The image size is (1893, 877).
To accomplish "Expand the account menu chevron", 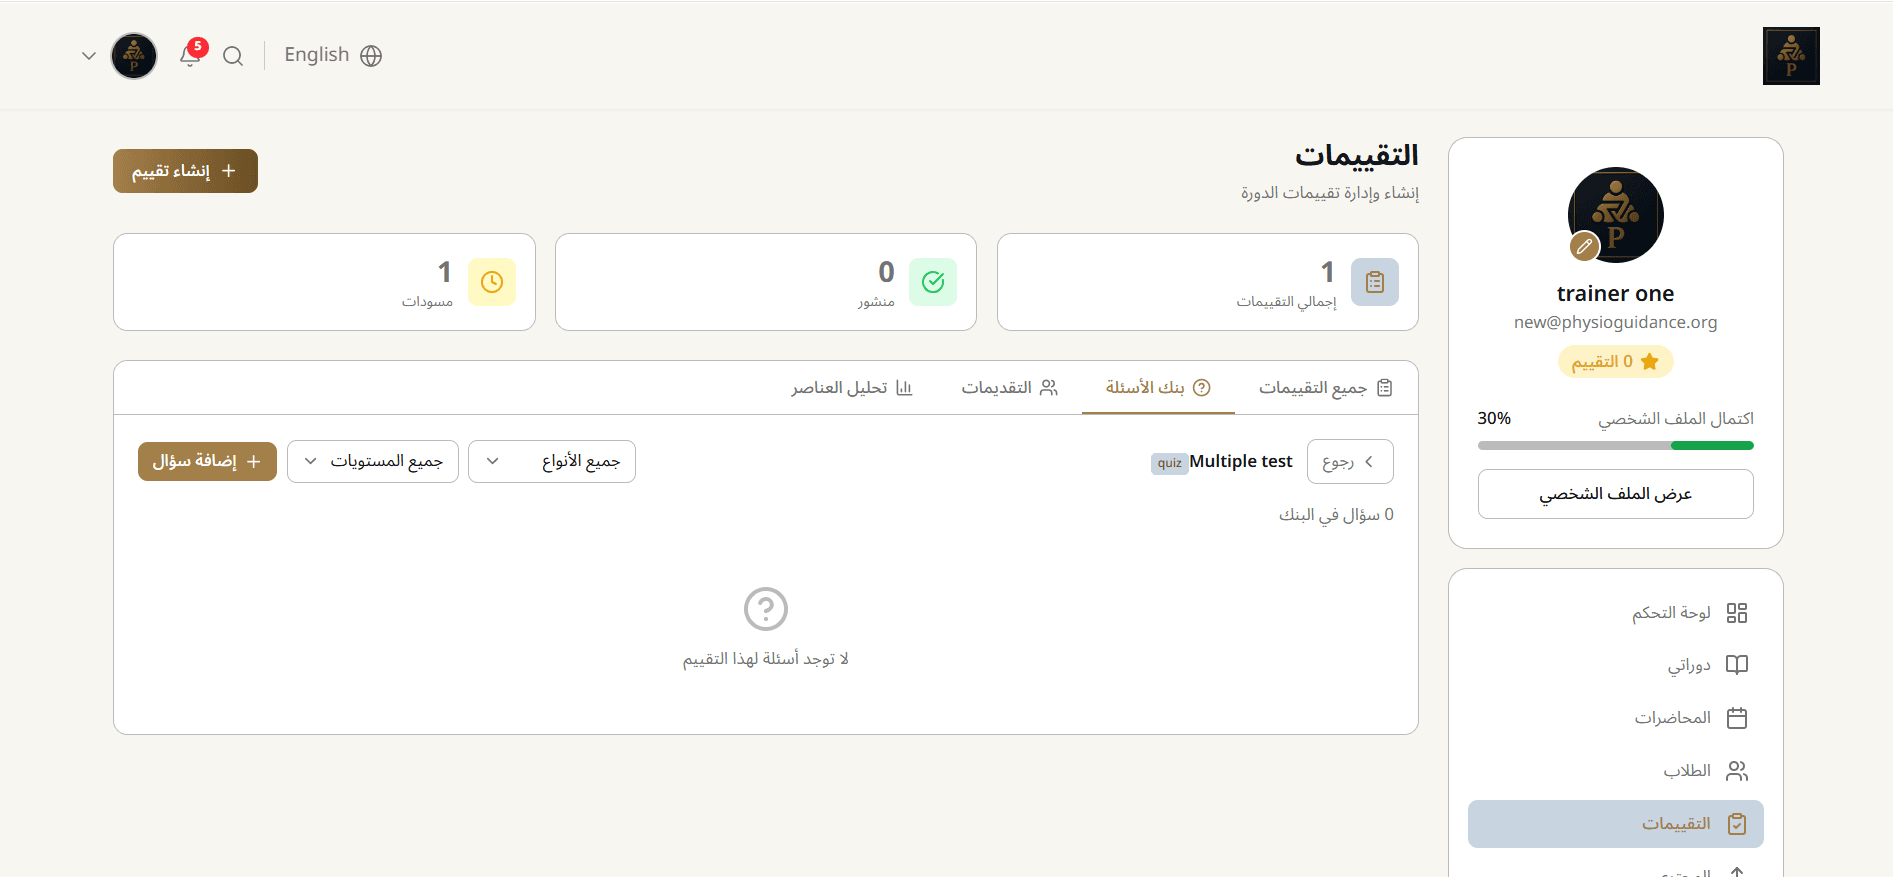I will pos(89,56).
